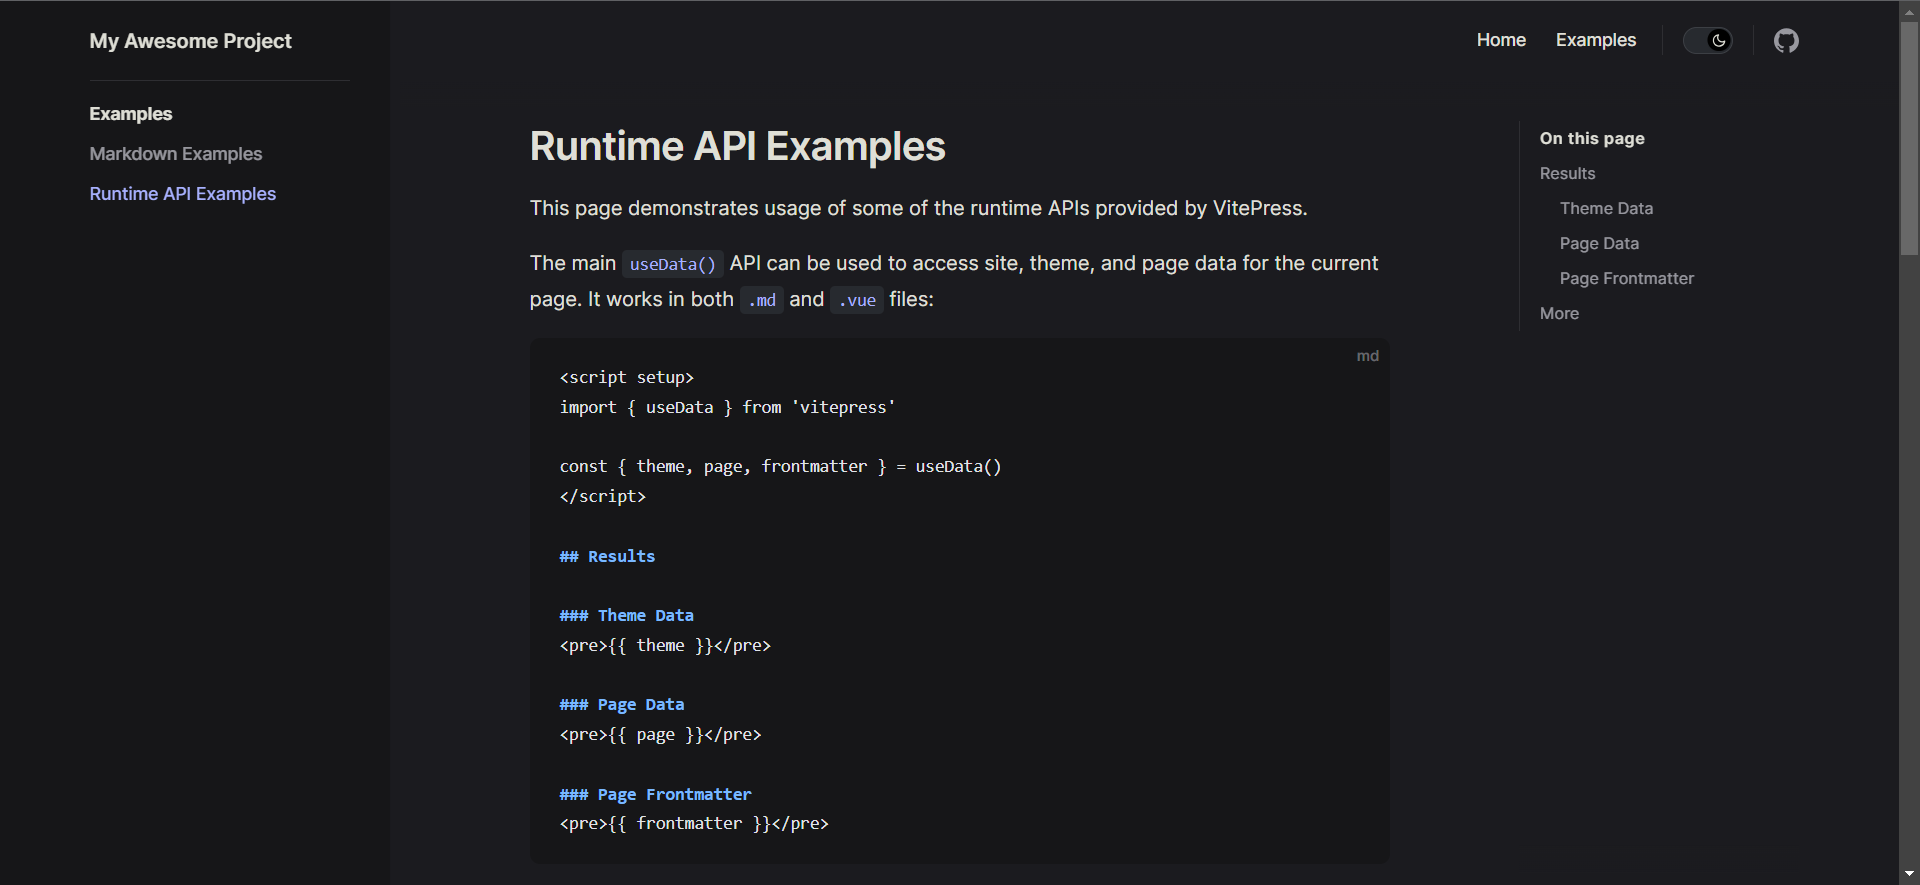Open the GitHub repository icon link
The width and height of the screenshot is (1920, 885).
click(1786, 41)
